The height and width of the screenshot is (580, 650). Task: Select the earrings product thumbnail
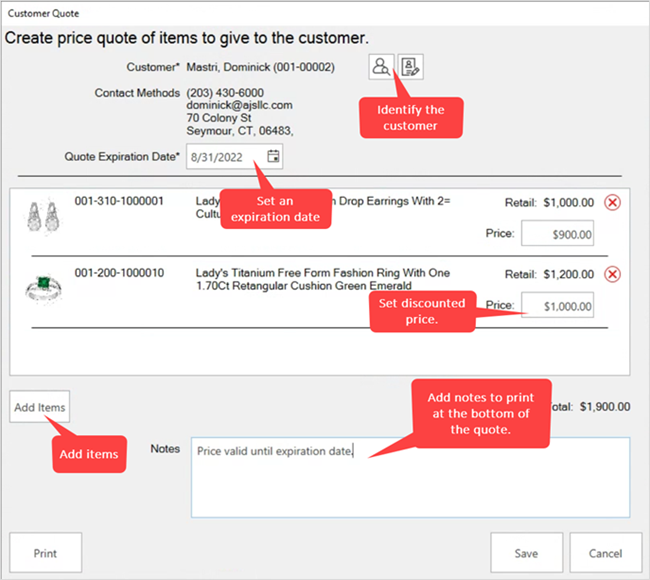coord(41,217)
